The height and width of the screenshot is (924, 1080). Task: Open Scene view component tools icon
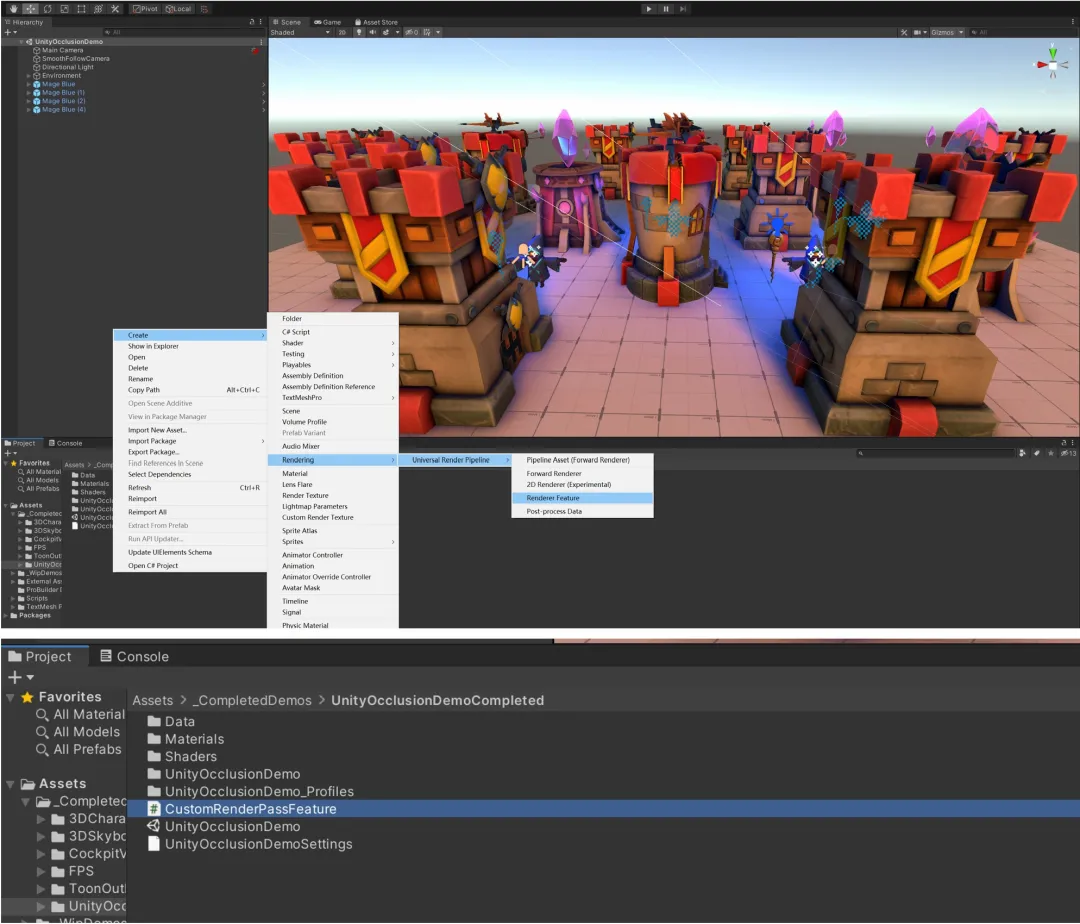(904, 32)
